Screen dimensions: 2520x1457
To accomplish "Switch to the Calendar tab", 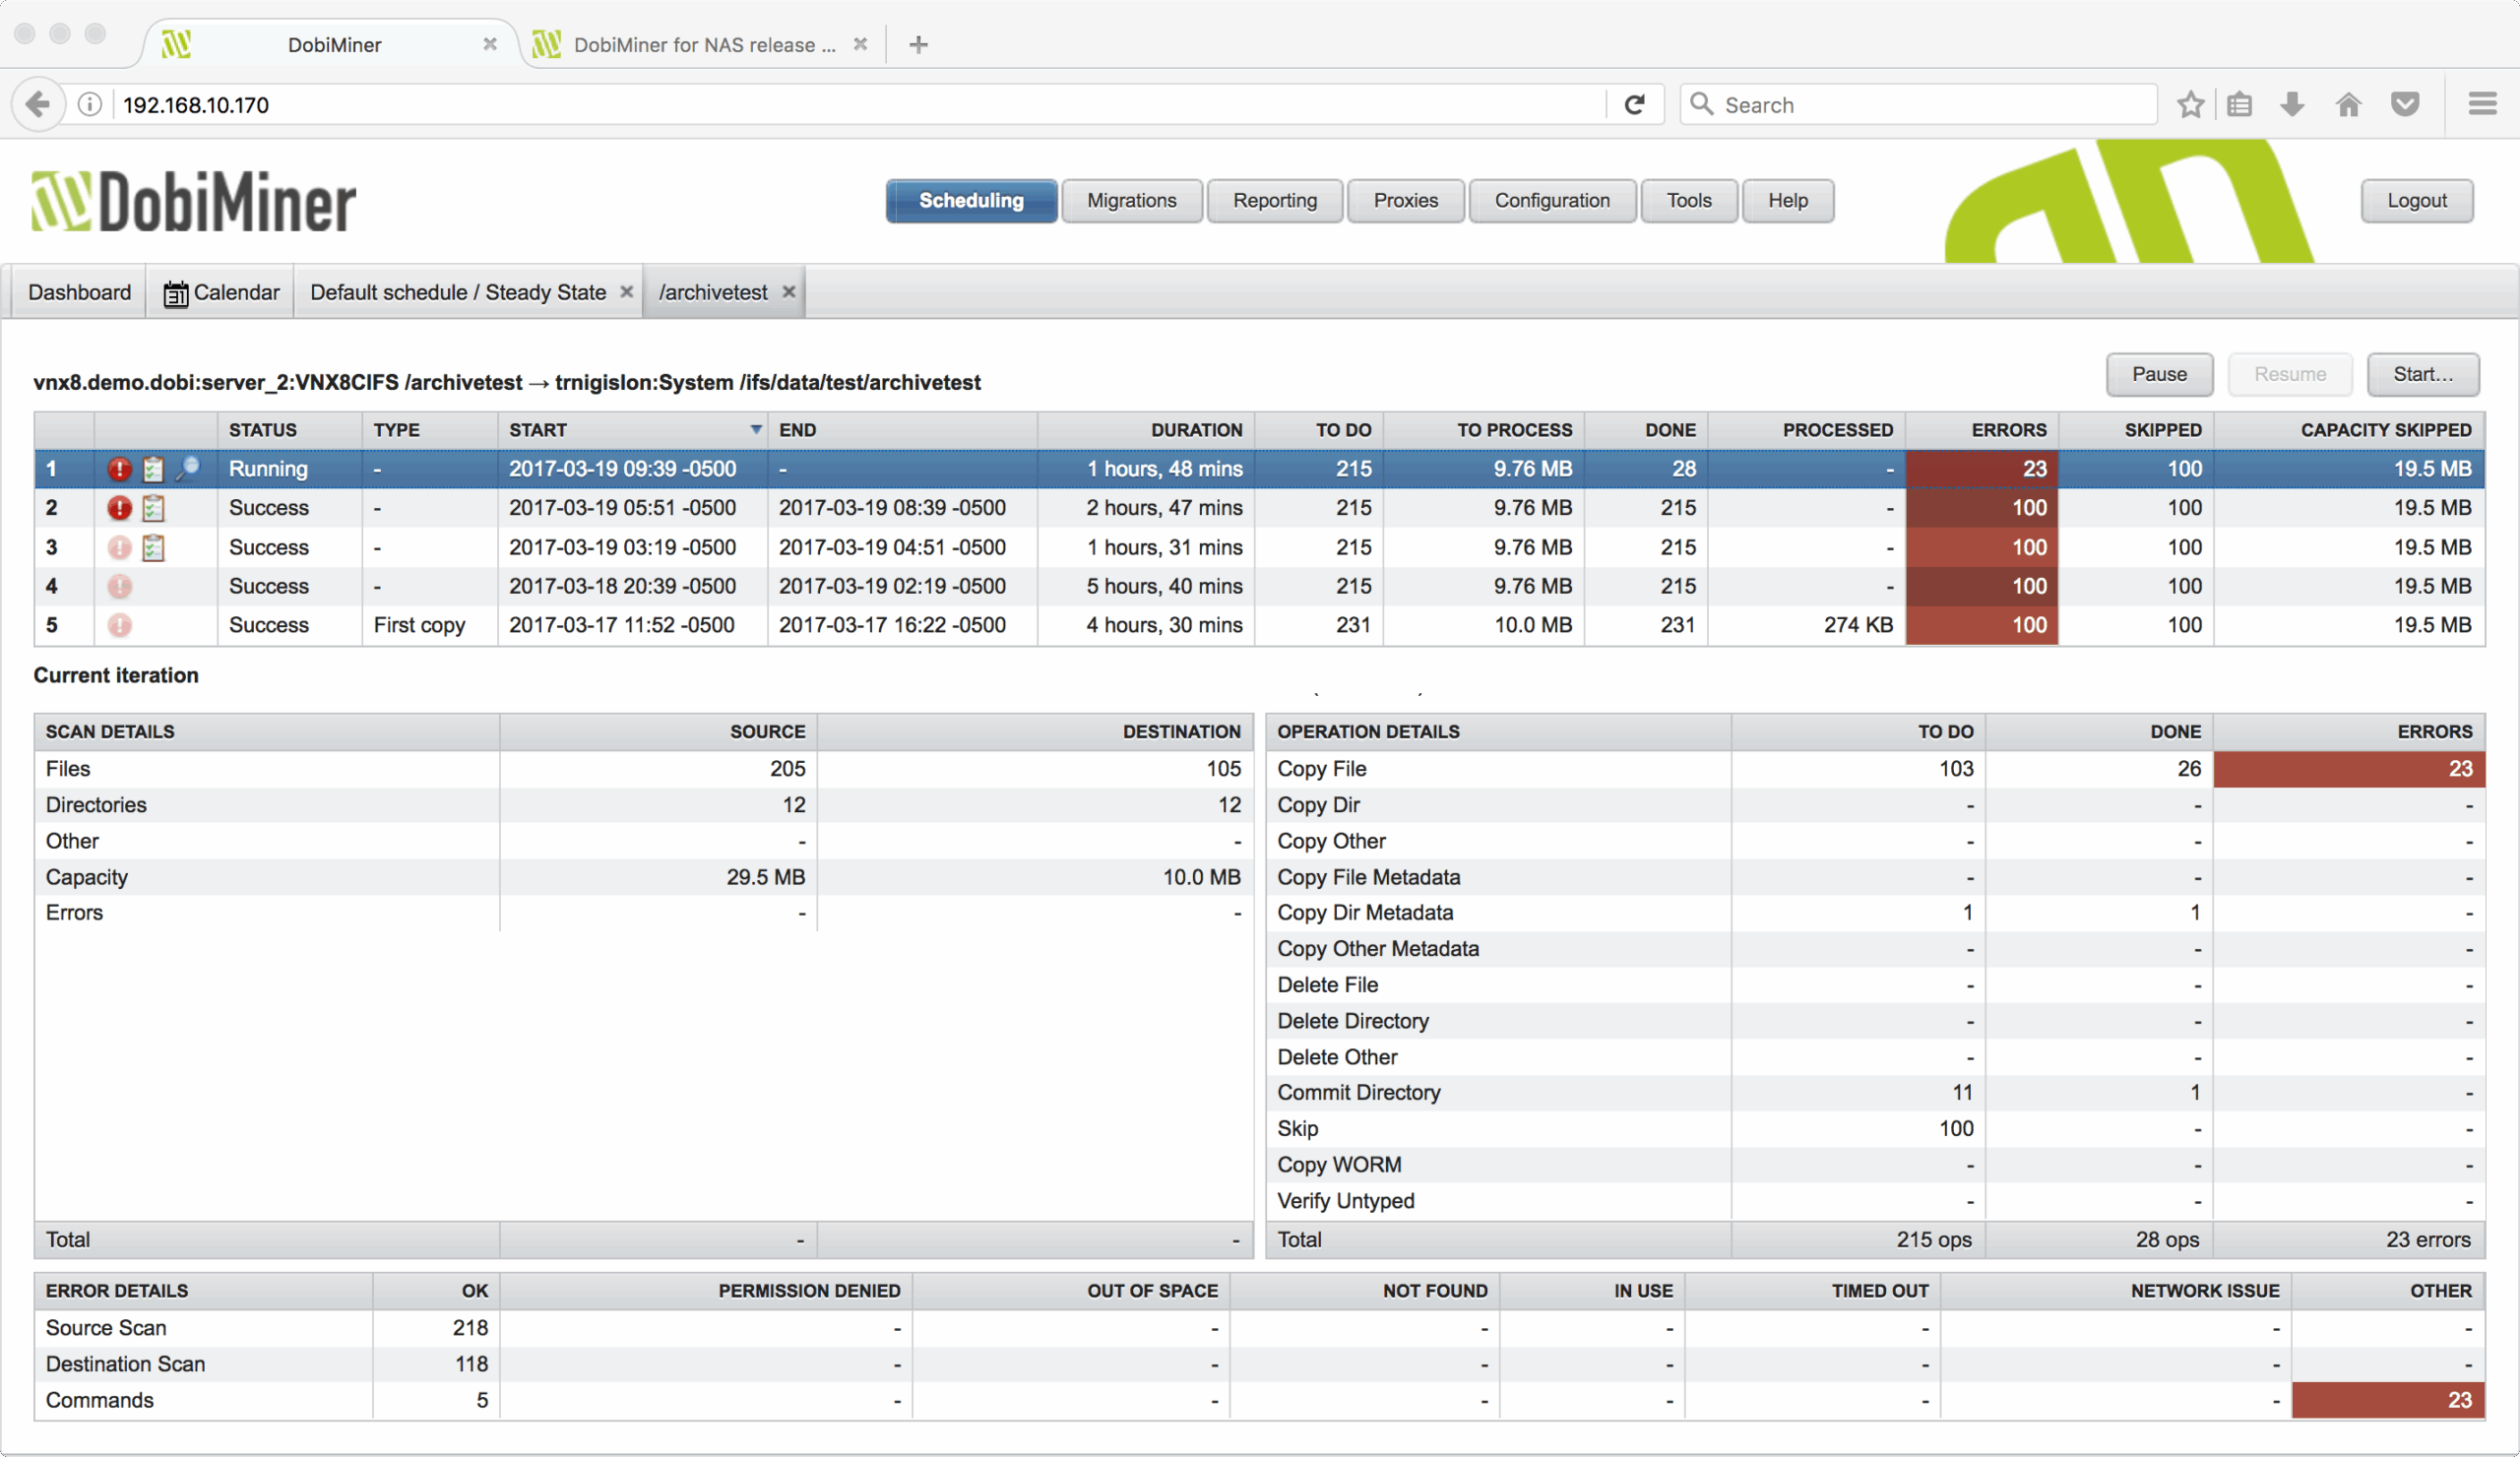I will coord(222,292).
